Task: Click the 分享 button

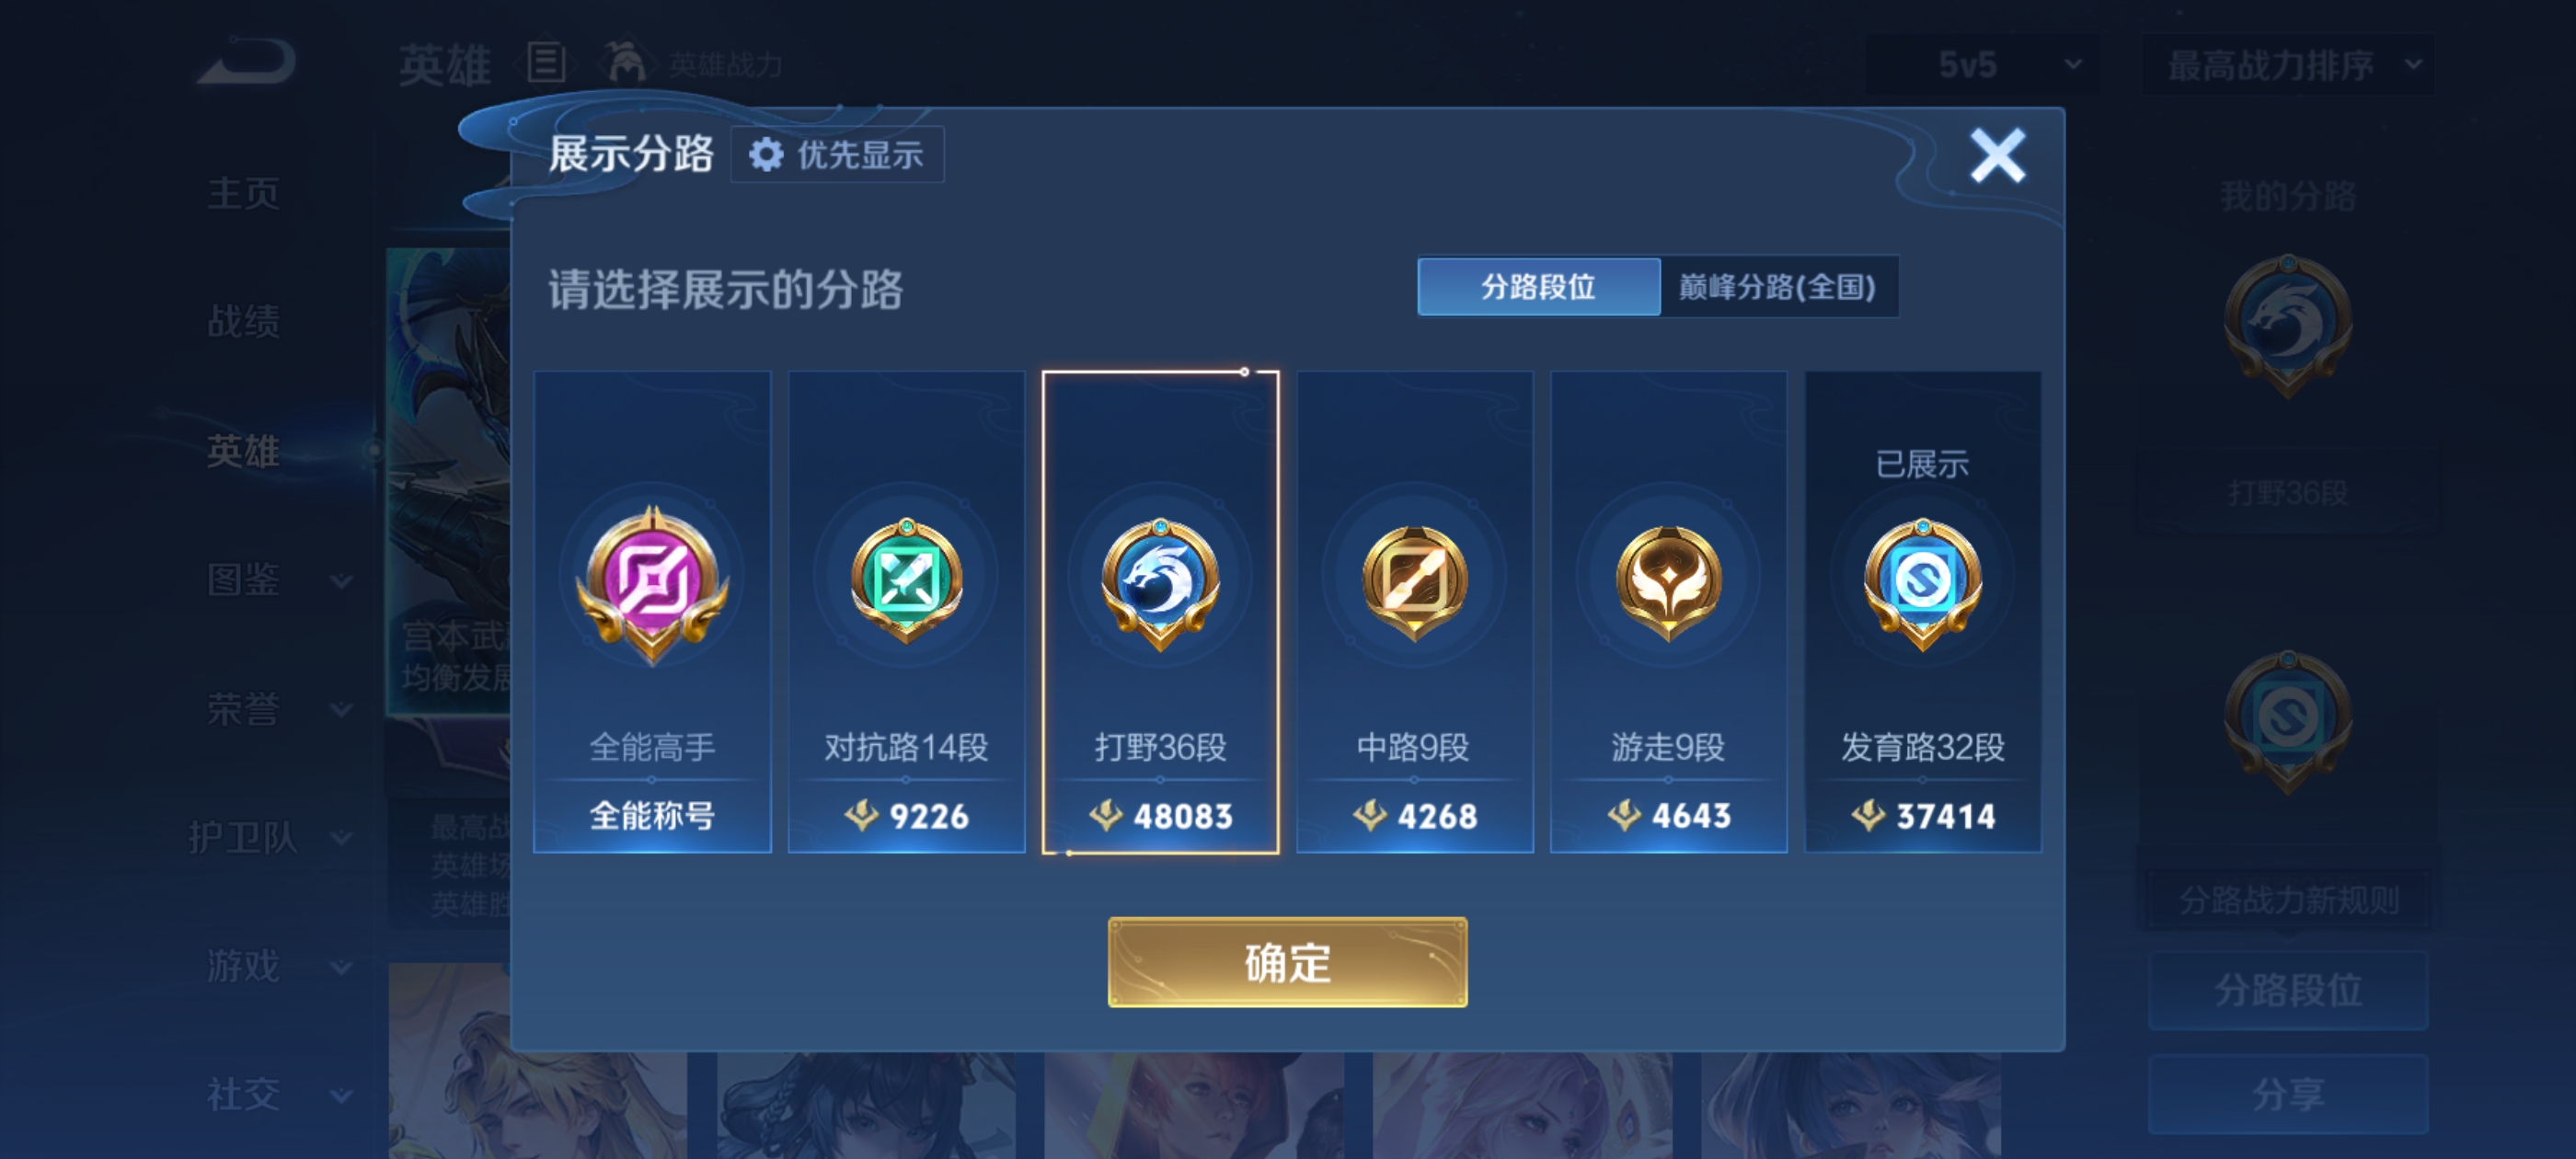Action: 2287,1094
